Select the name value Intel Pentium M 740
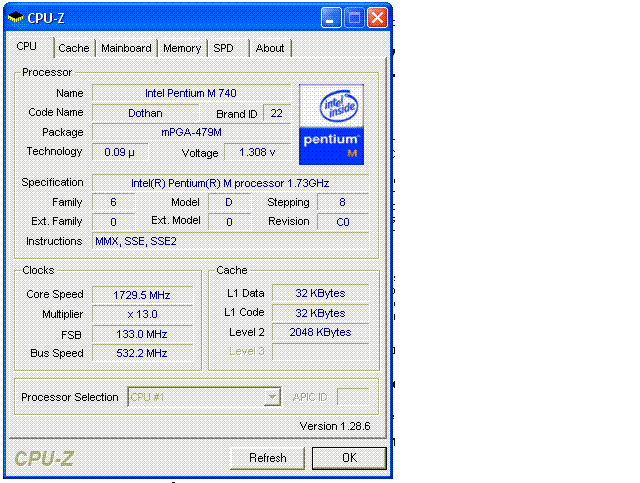The image size is (640, 483). point(191,93)
